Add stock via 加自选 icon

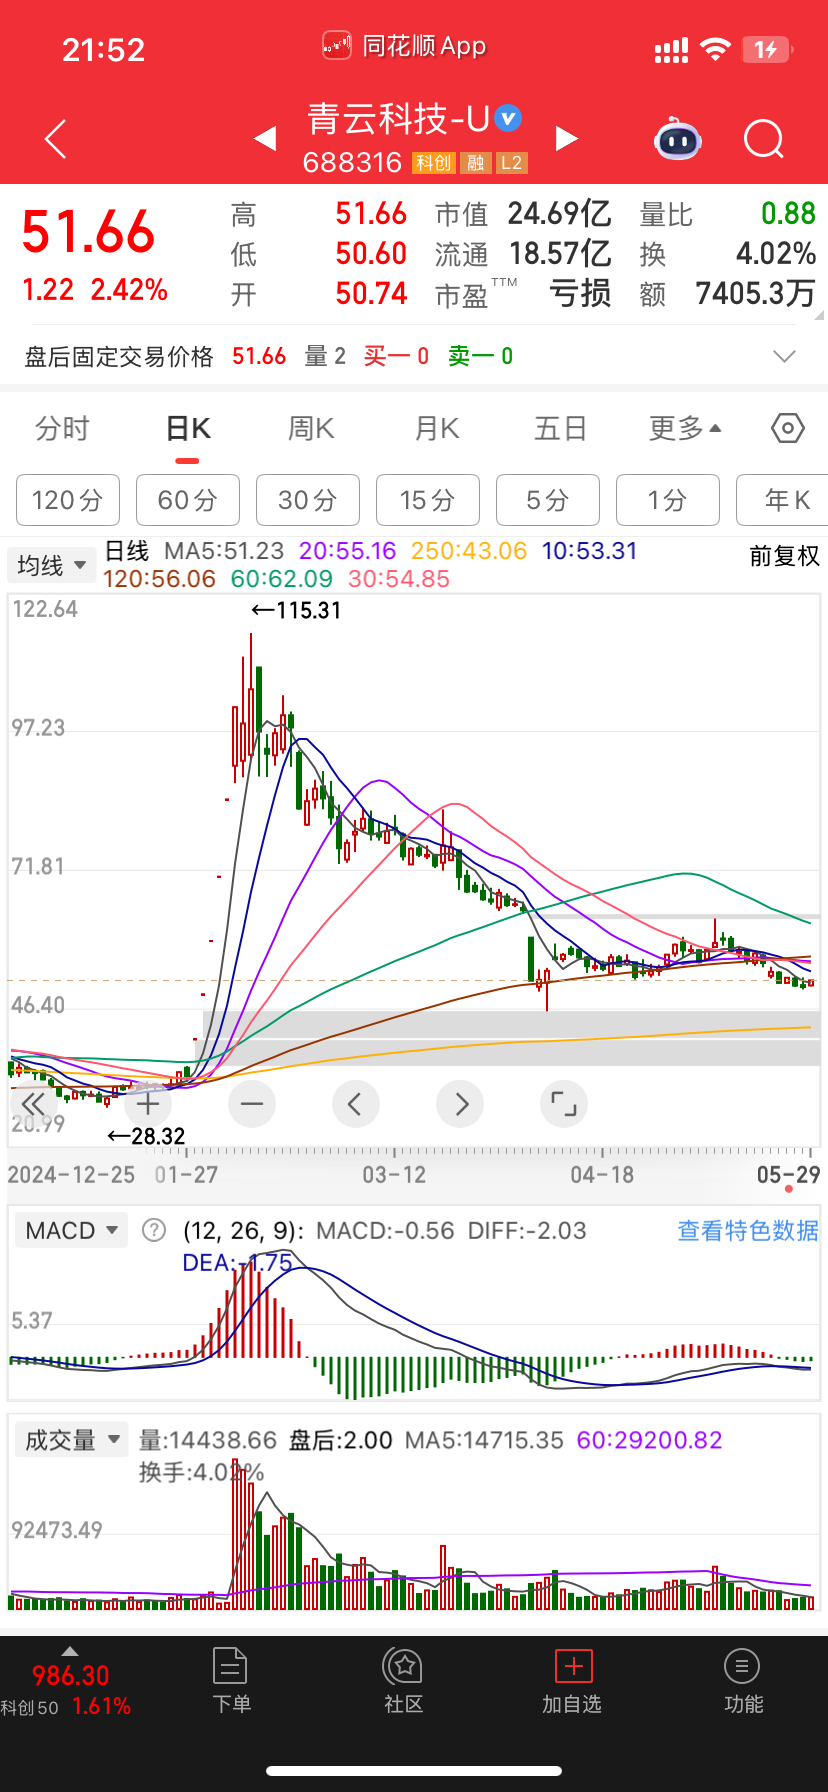pyautogui.click(x=573, y=1666)
